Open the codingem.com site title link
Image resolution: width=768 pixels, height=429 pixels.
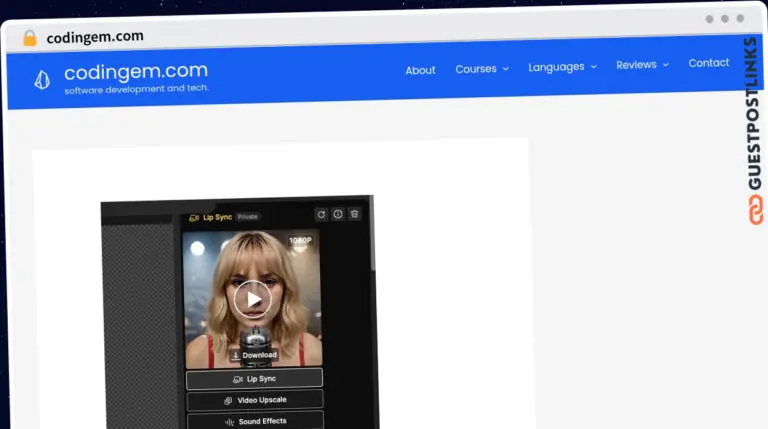136,72
